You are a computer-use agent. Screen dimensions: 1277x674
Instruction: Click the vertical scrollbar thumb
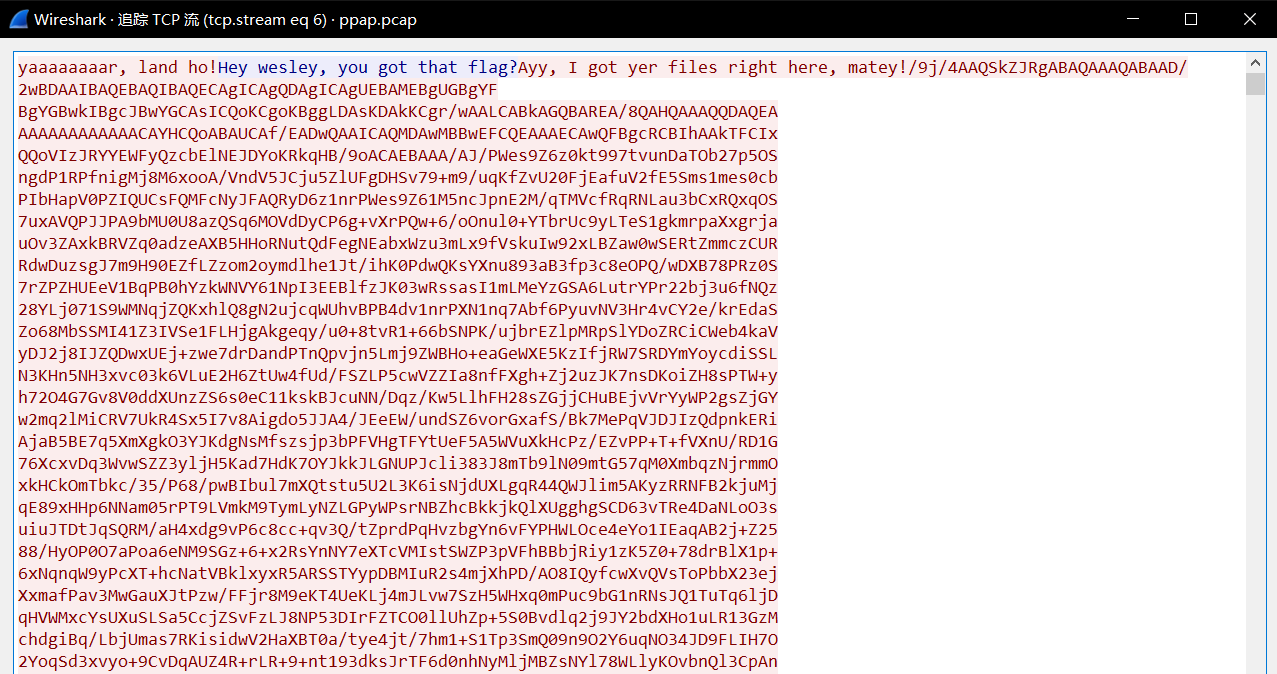[1255, 84]
